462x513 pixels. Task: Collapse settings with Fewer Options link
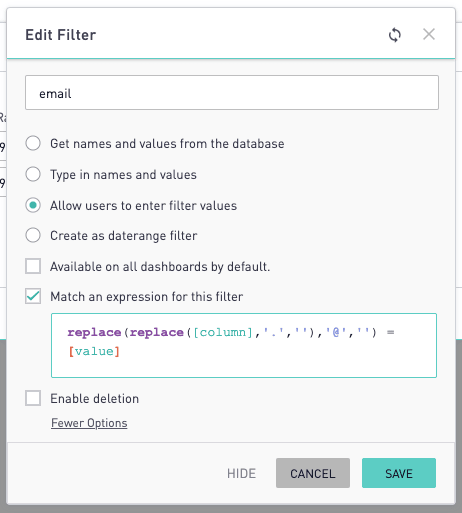pos(89,423)
